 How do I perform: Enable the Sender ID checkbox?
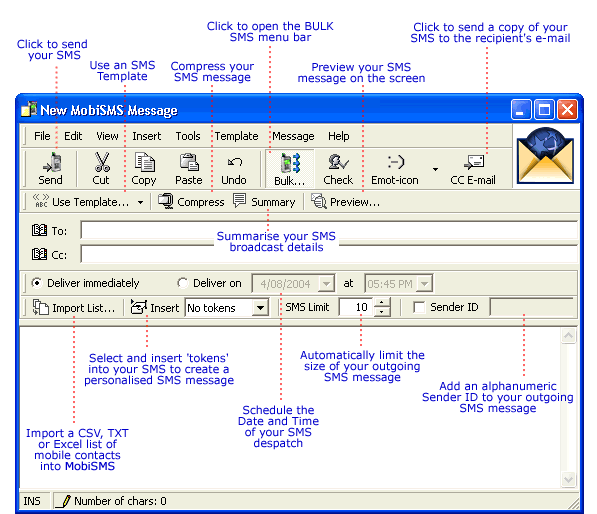click(x=419, y=307)
